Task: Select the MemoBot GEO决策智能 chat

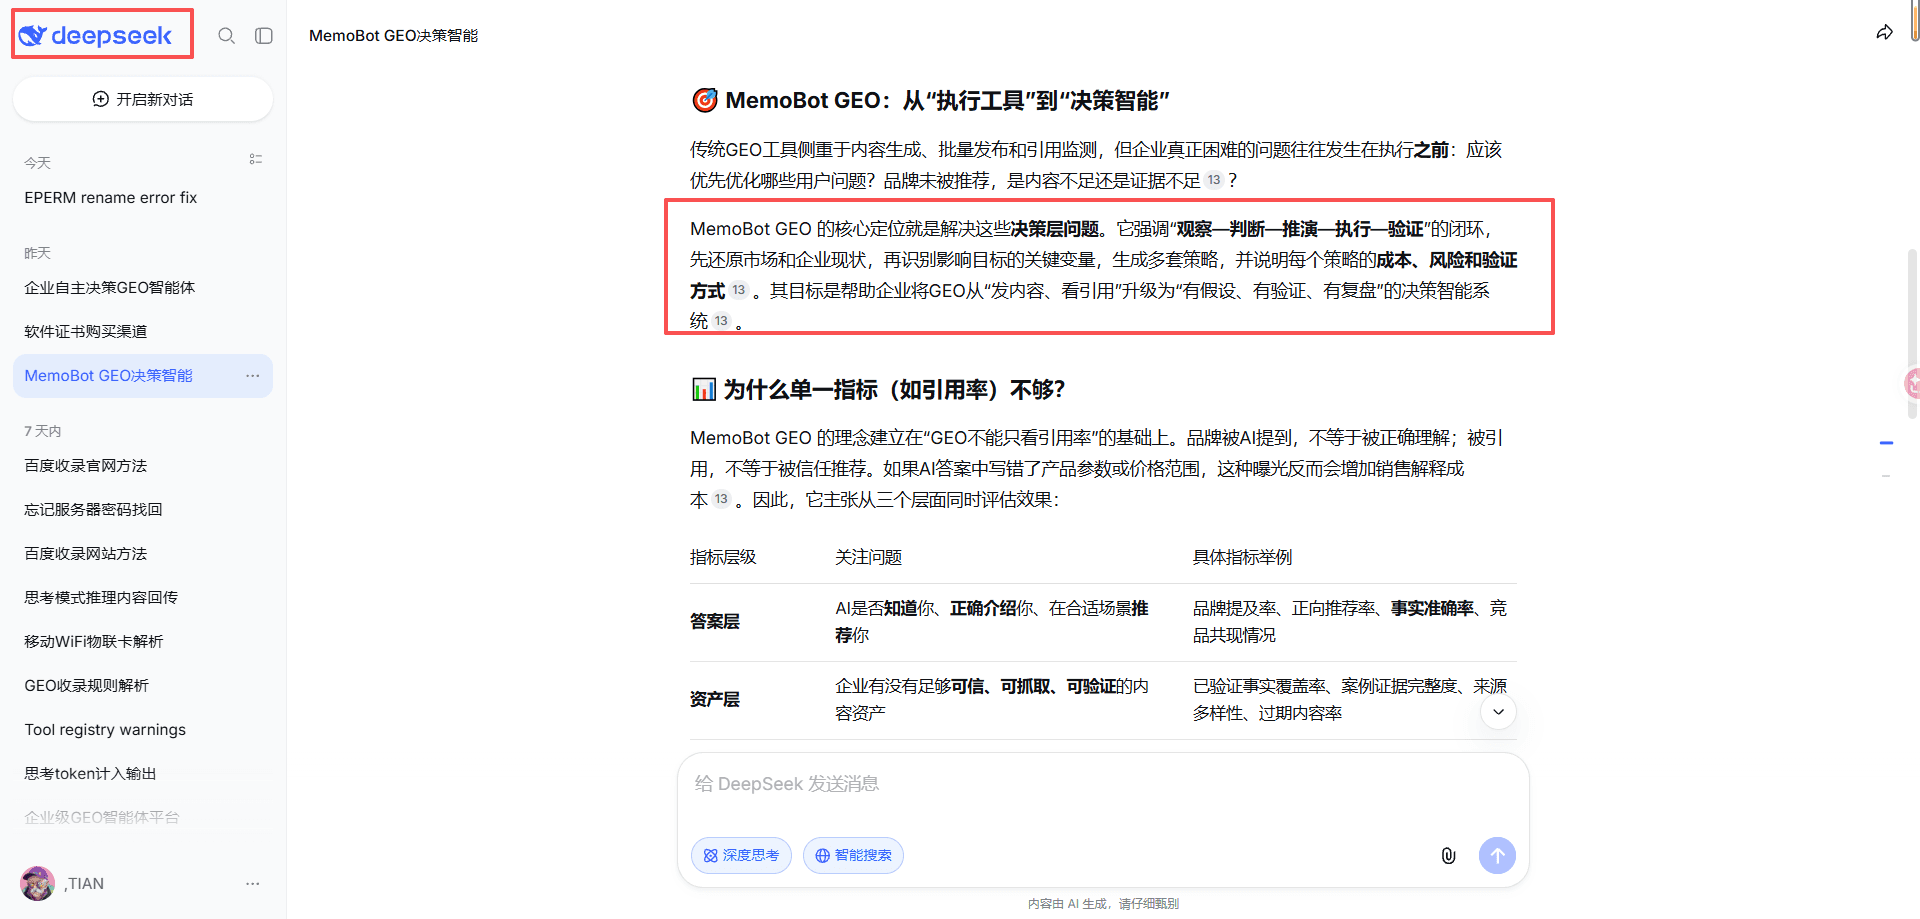Action: (x=143, y=376)
